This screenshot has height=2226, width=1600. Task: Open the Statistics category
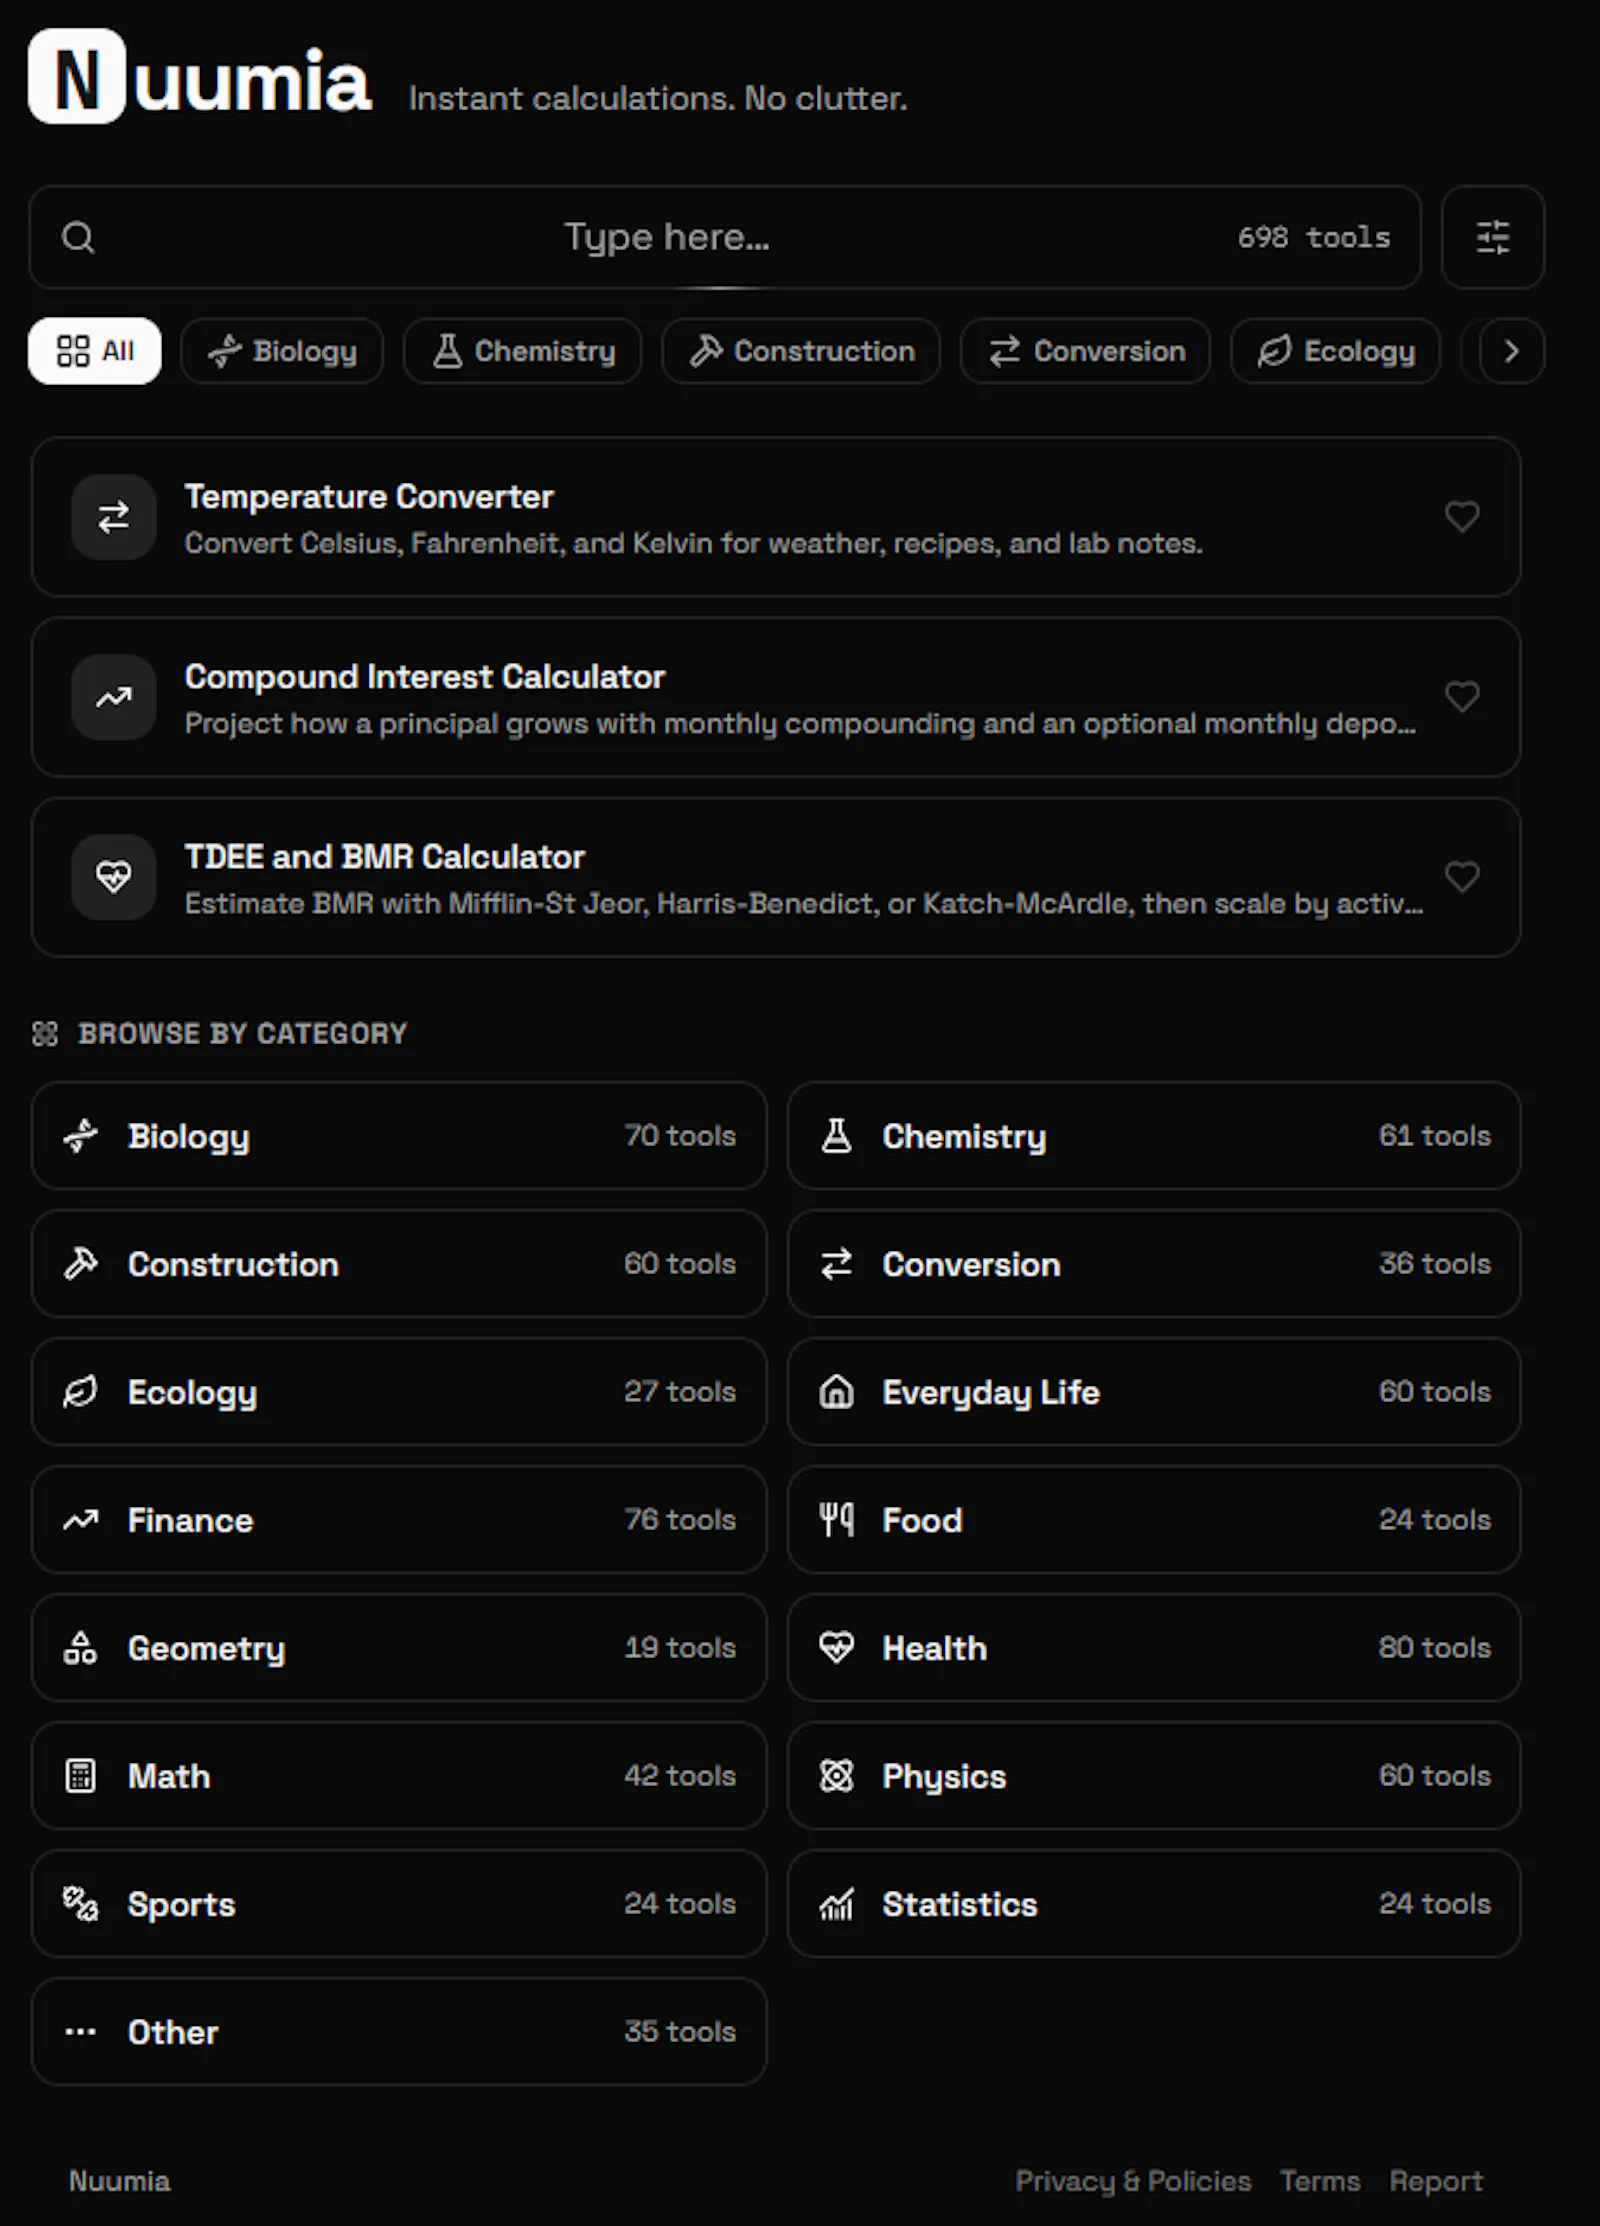1154,1904
